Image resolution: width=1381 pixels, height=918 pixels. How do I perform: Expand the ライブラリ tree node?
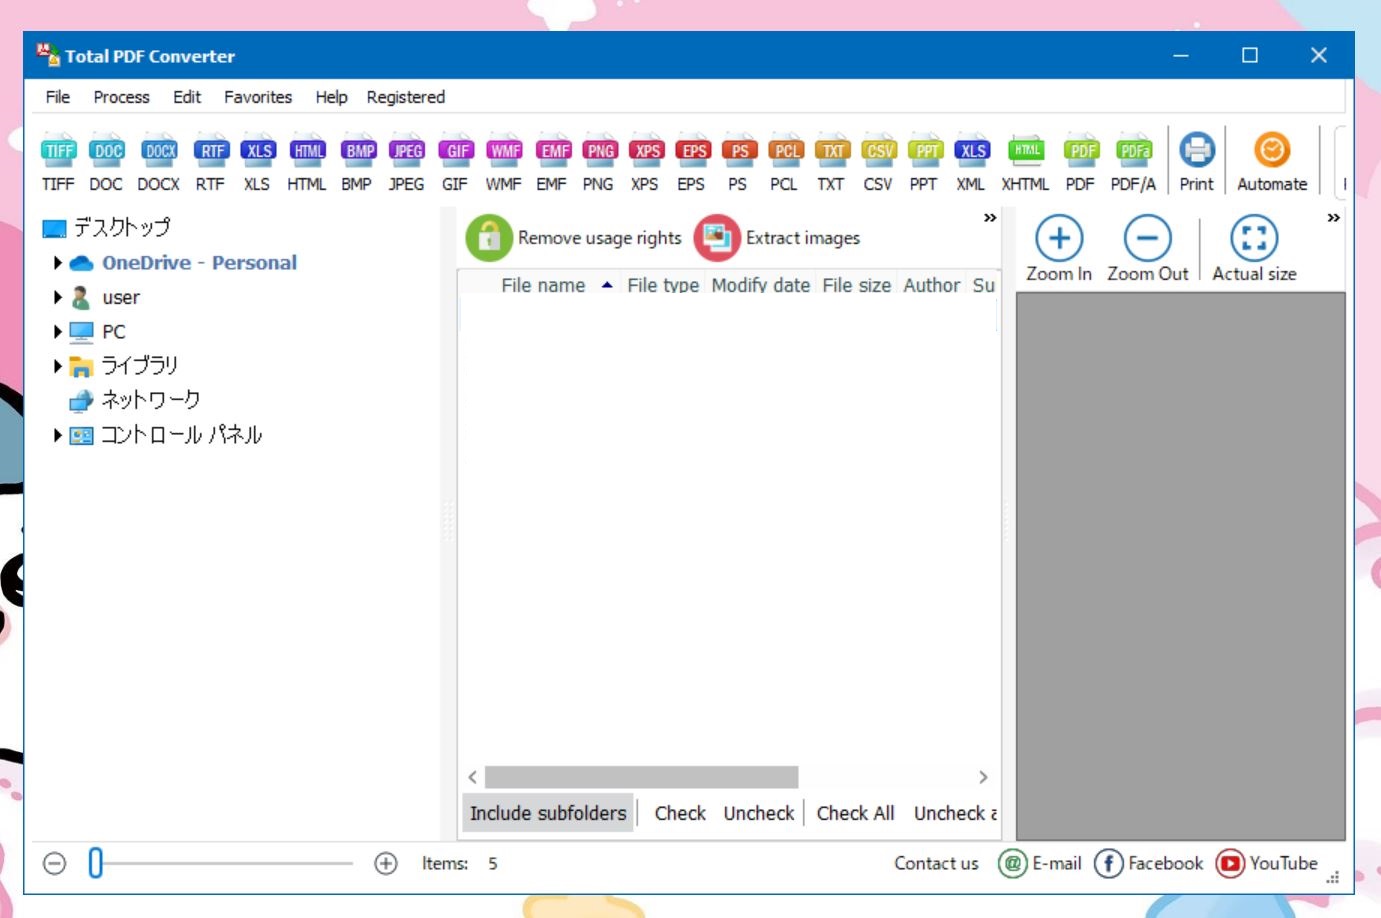(x=57, y=366)
